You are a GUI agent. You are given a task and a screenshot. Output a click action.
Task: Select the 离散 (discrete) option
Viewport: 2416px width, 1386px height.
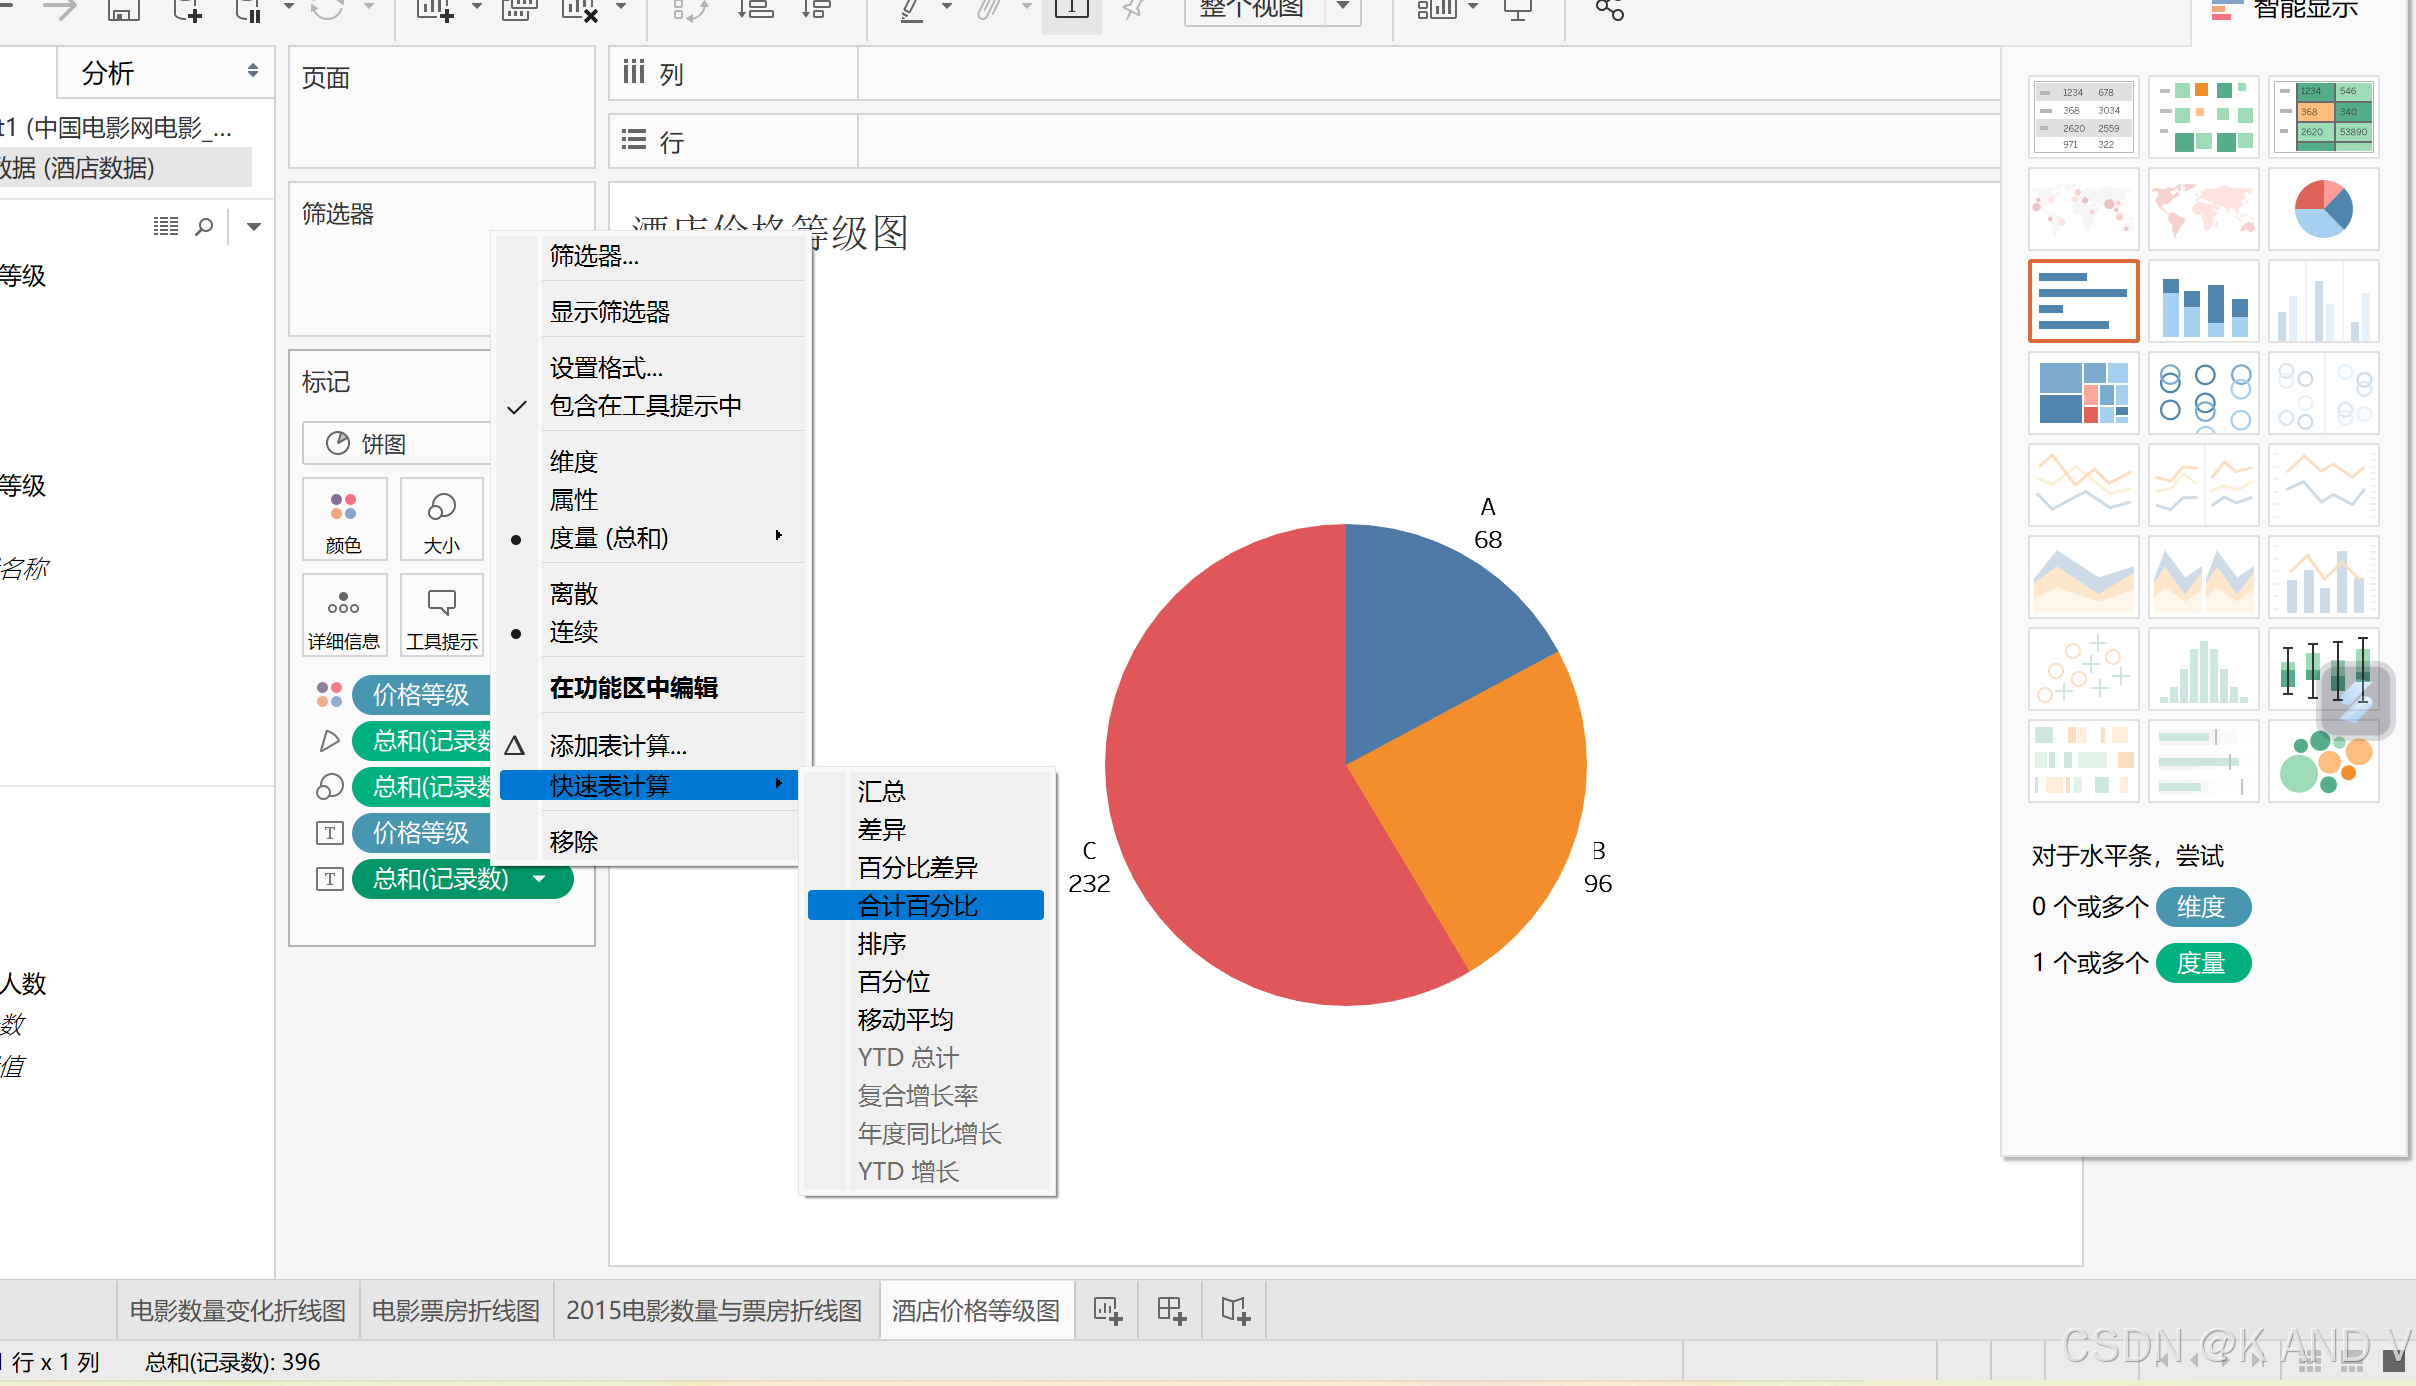coord(574,594)
